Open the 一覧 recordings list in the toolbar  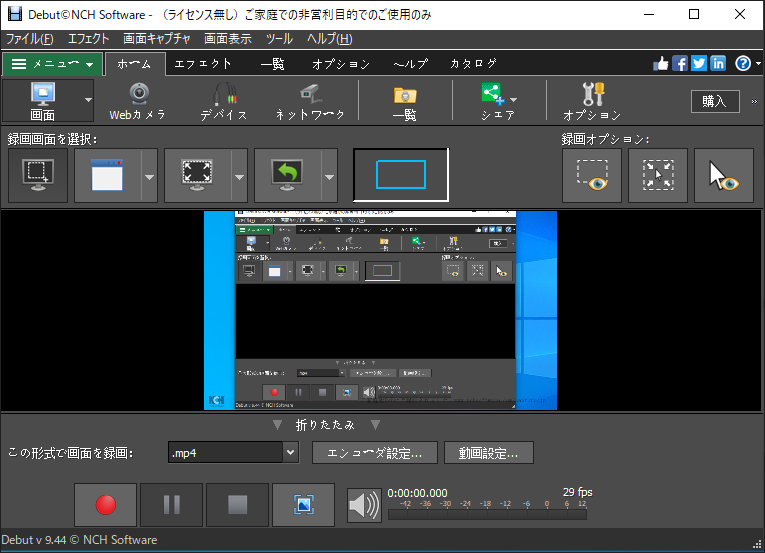[x=405, y=101]
